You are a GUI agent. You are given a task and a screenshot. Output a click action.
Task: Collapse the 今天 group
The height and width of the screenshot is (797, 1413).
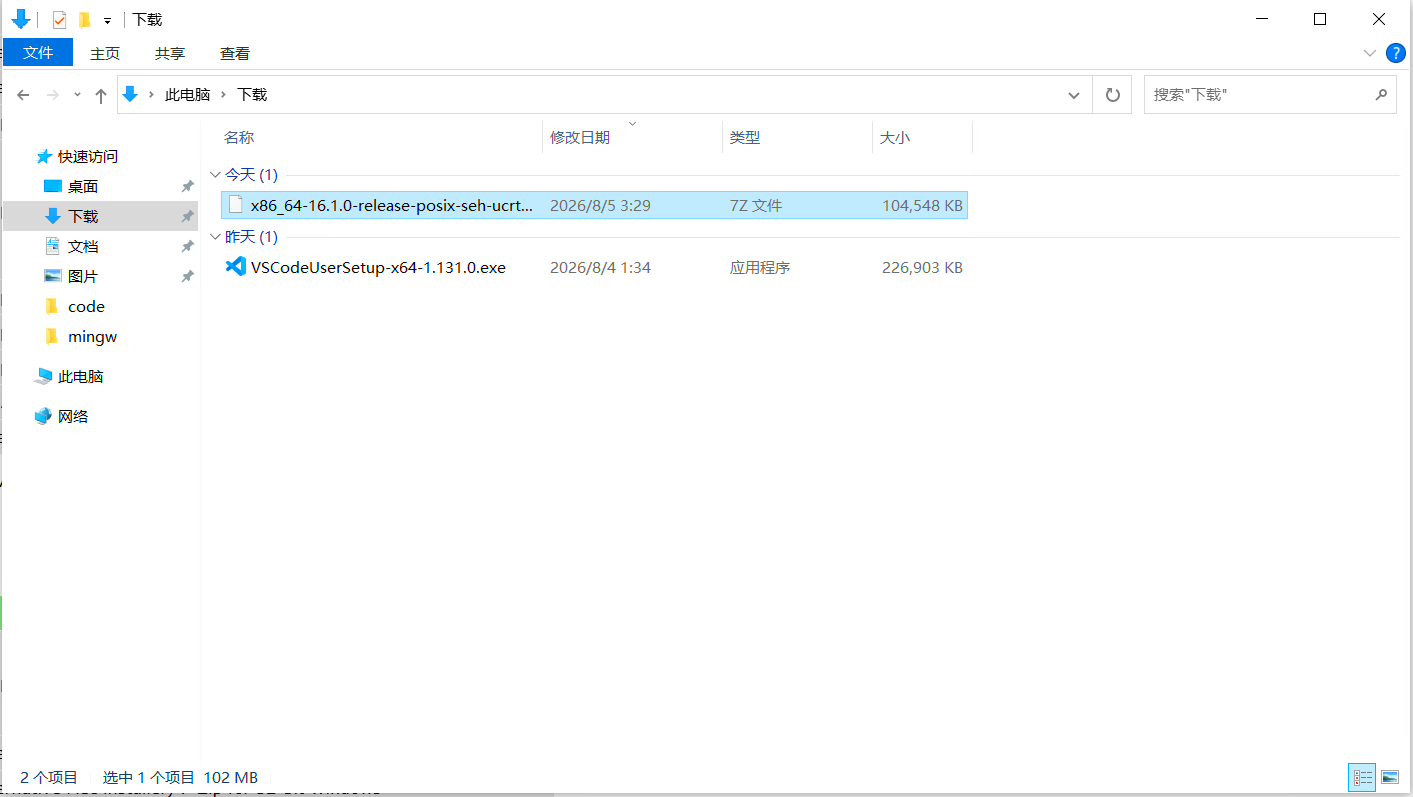(215, 175)
